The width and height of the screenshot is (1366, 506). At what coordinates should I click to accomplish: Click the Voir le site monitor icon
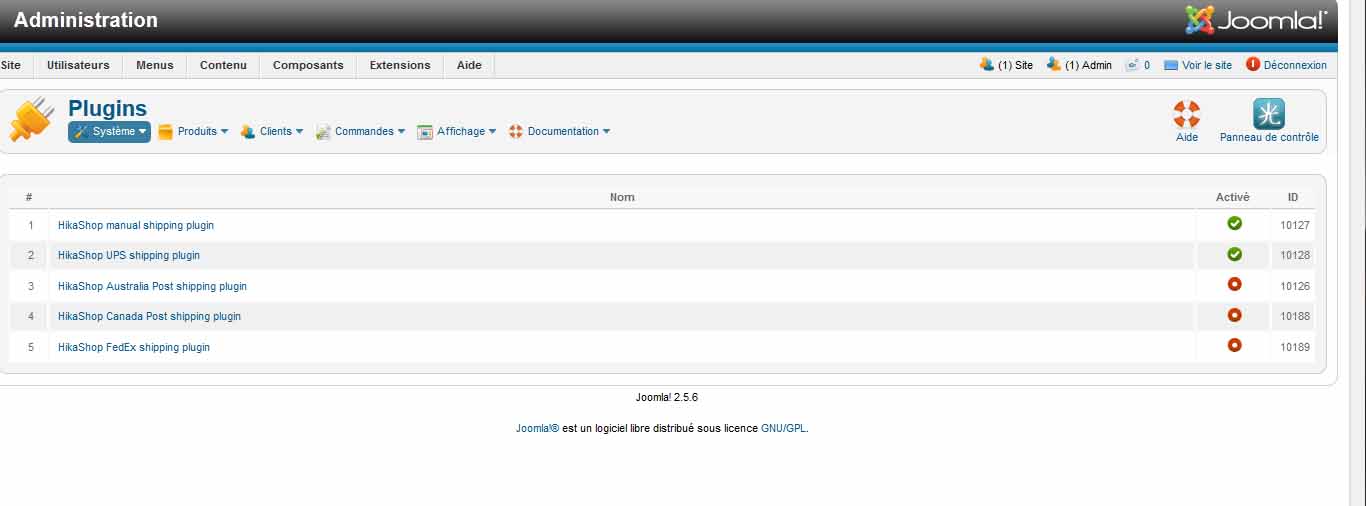(1171, 65)
